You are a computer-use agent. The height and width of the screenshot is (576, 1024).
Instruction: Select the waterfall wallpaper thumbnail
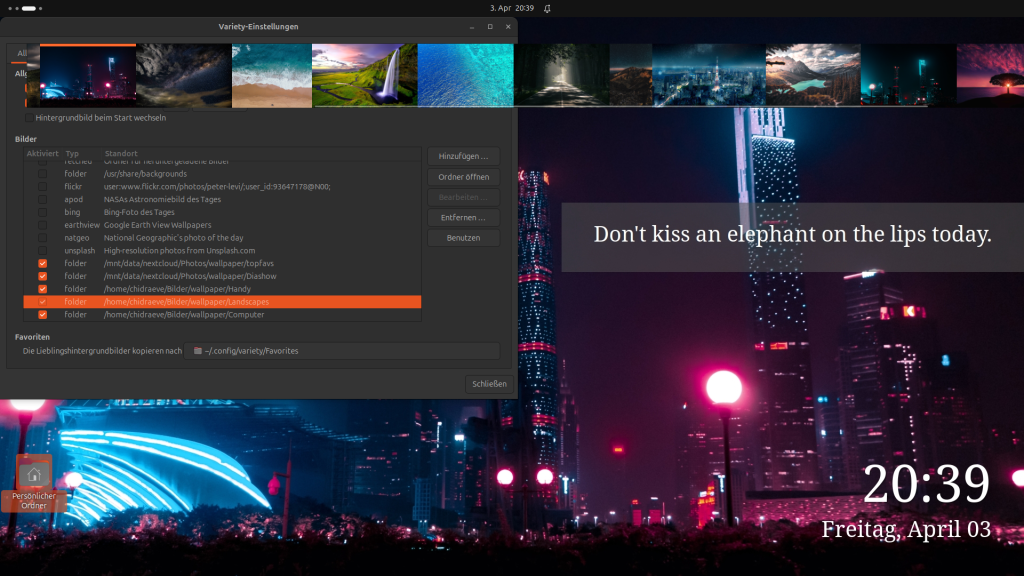(360, 75)
